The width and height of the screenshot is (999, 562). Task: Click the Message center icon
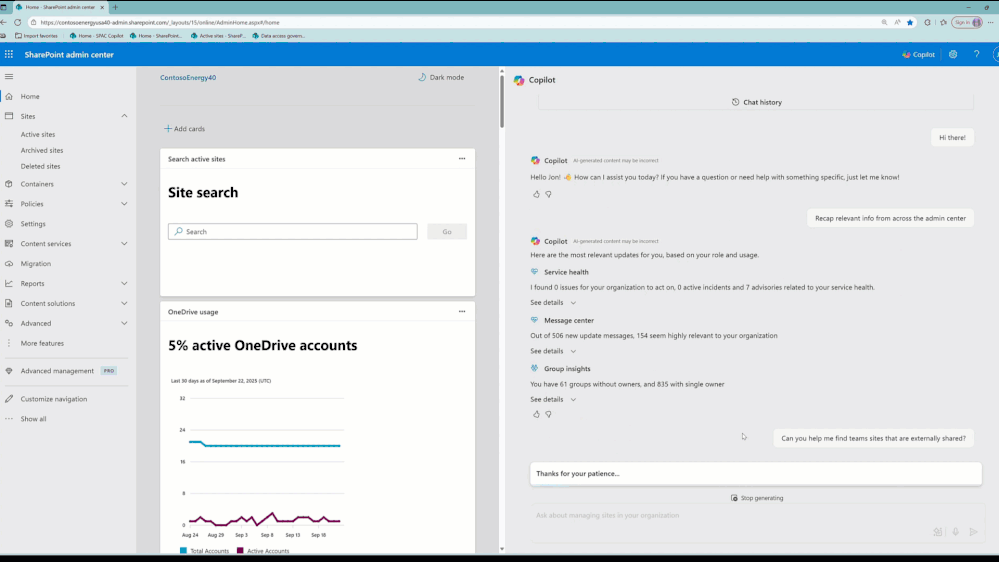535,320
